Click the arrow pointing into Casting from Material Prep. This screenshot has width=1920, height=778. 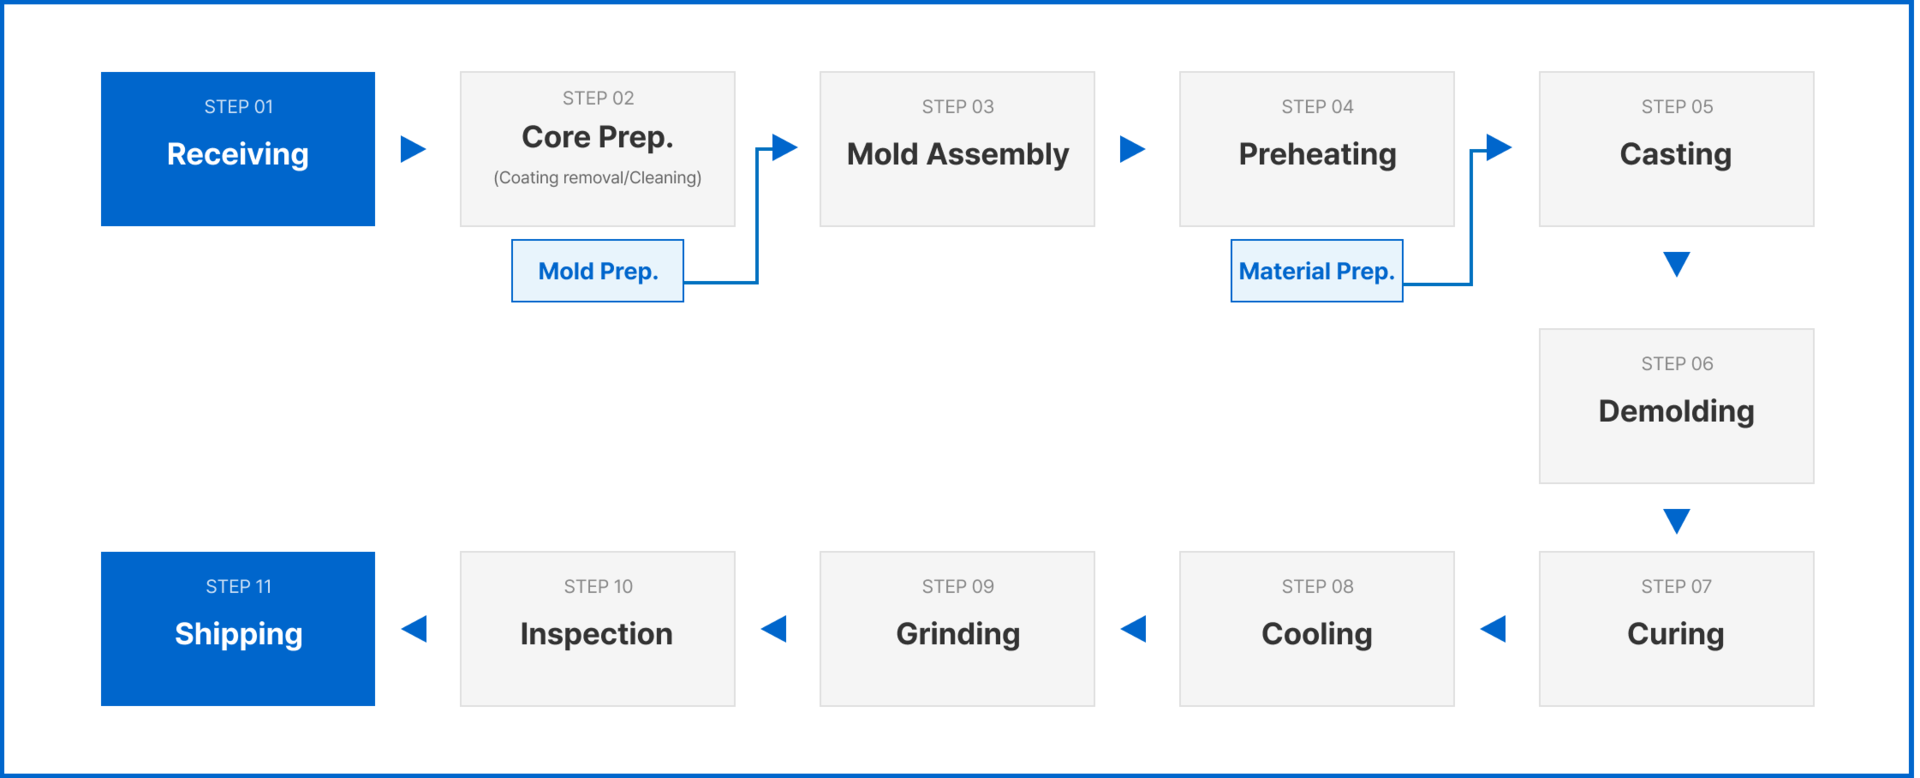[x=1499, y=148]
